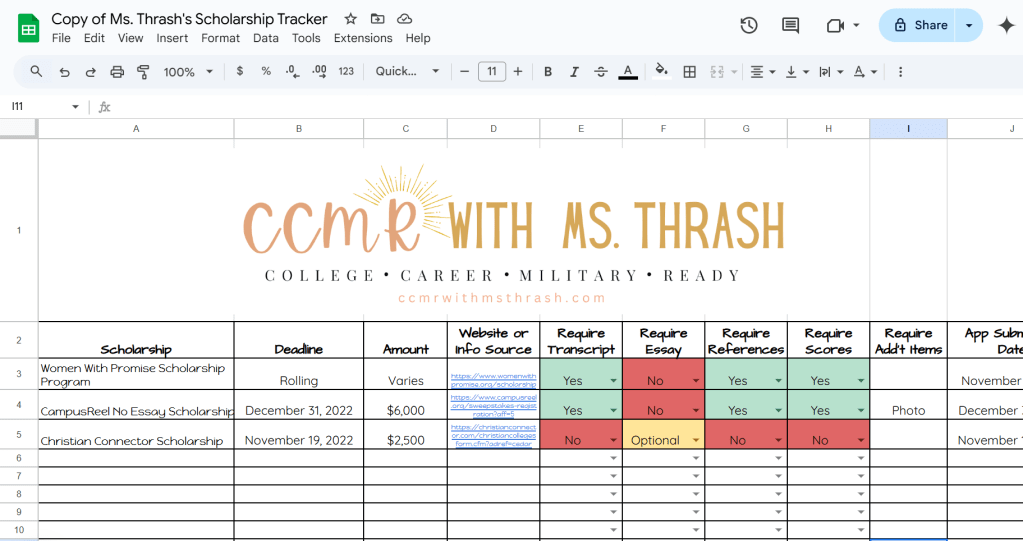1023x541 pixels.
Task: Open the zoom 100% dropdown
Action: [188, 72]
